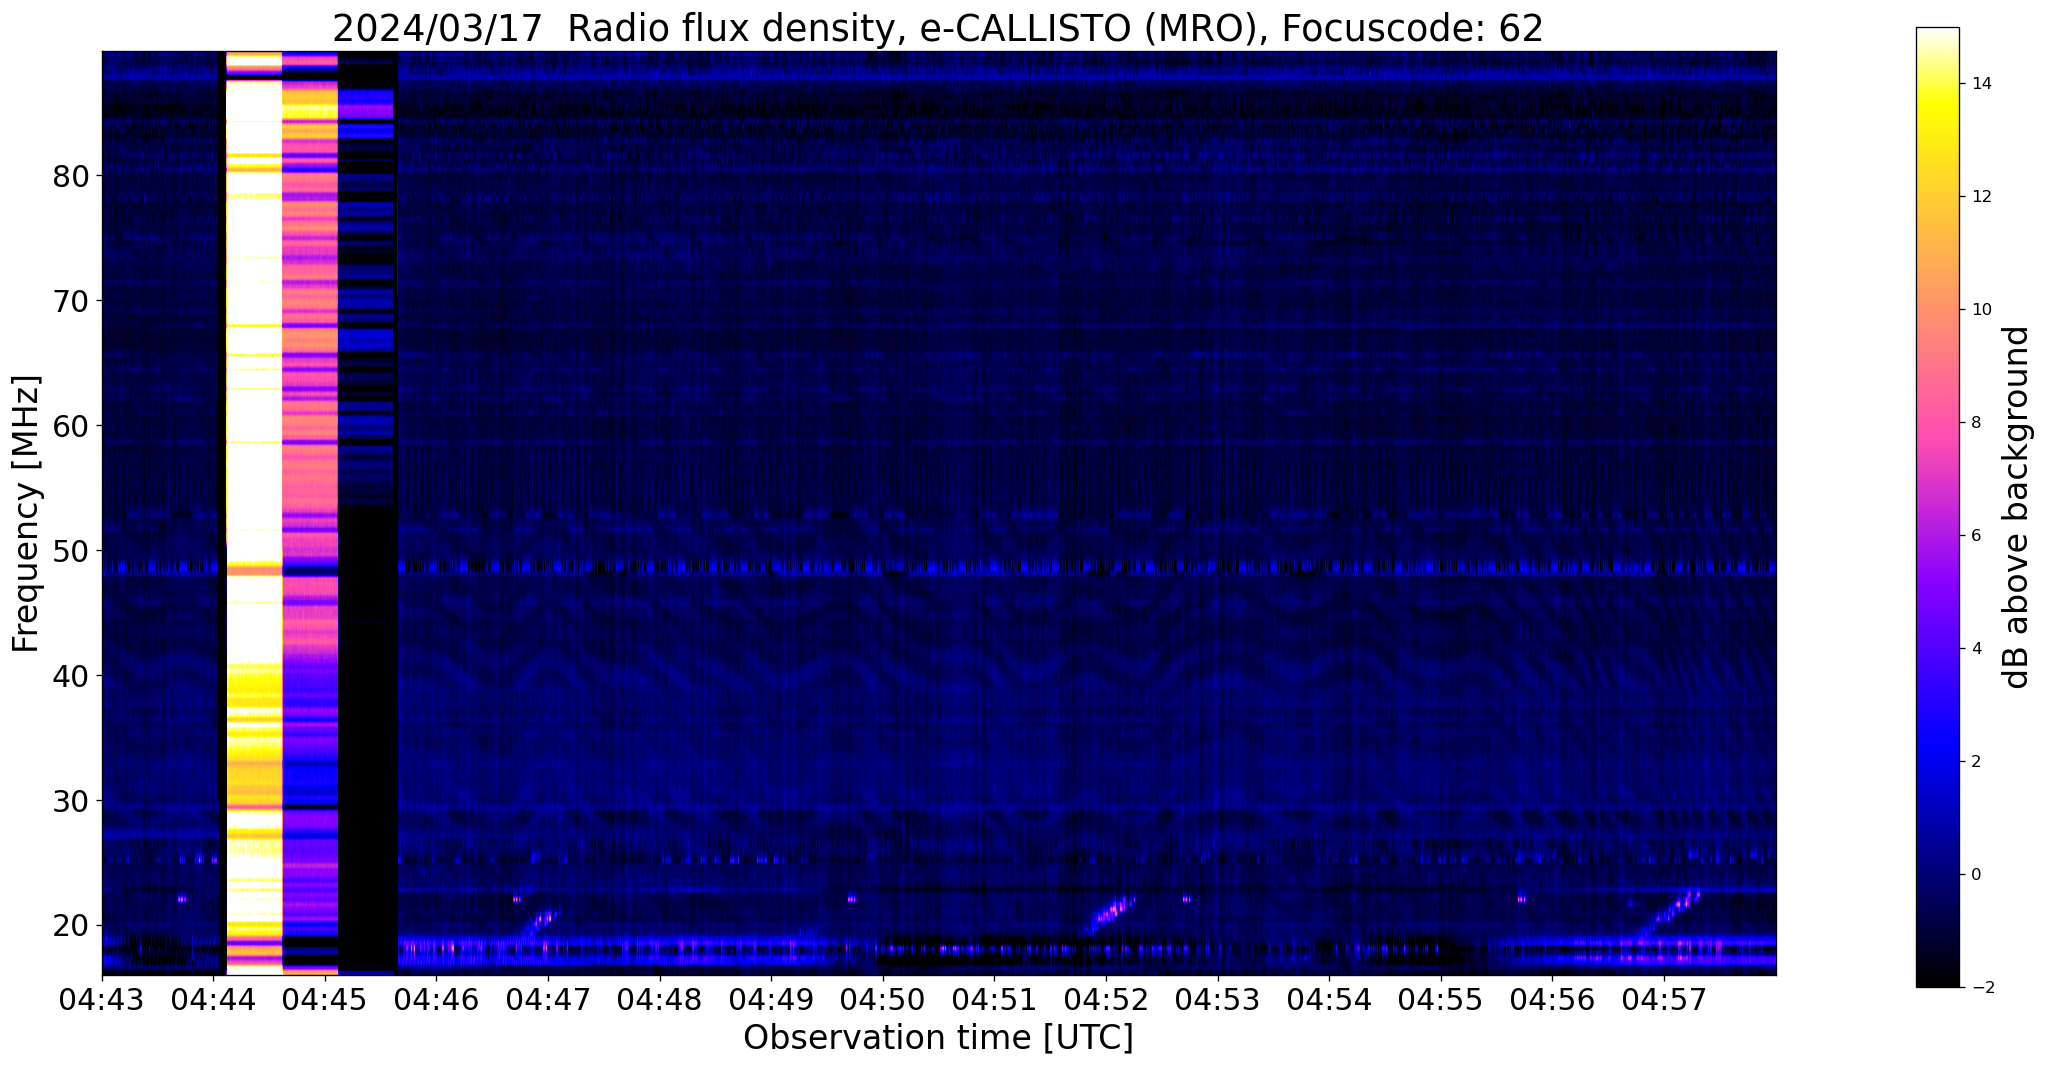
Task: Select the 04:43 time tick label
Action: click(102, 998)
